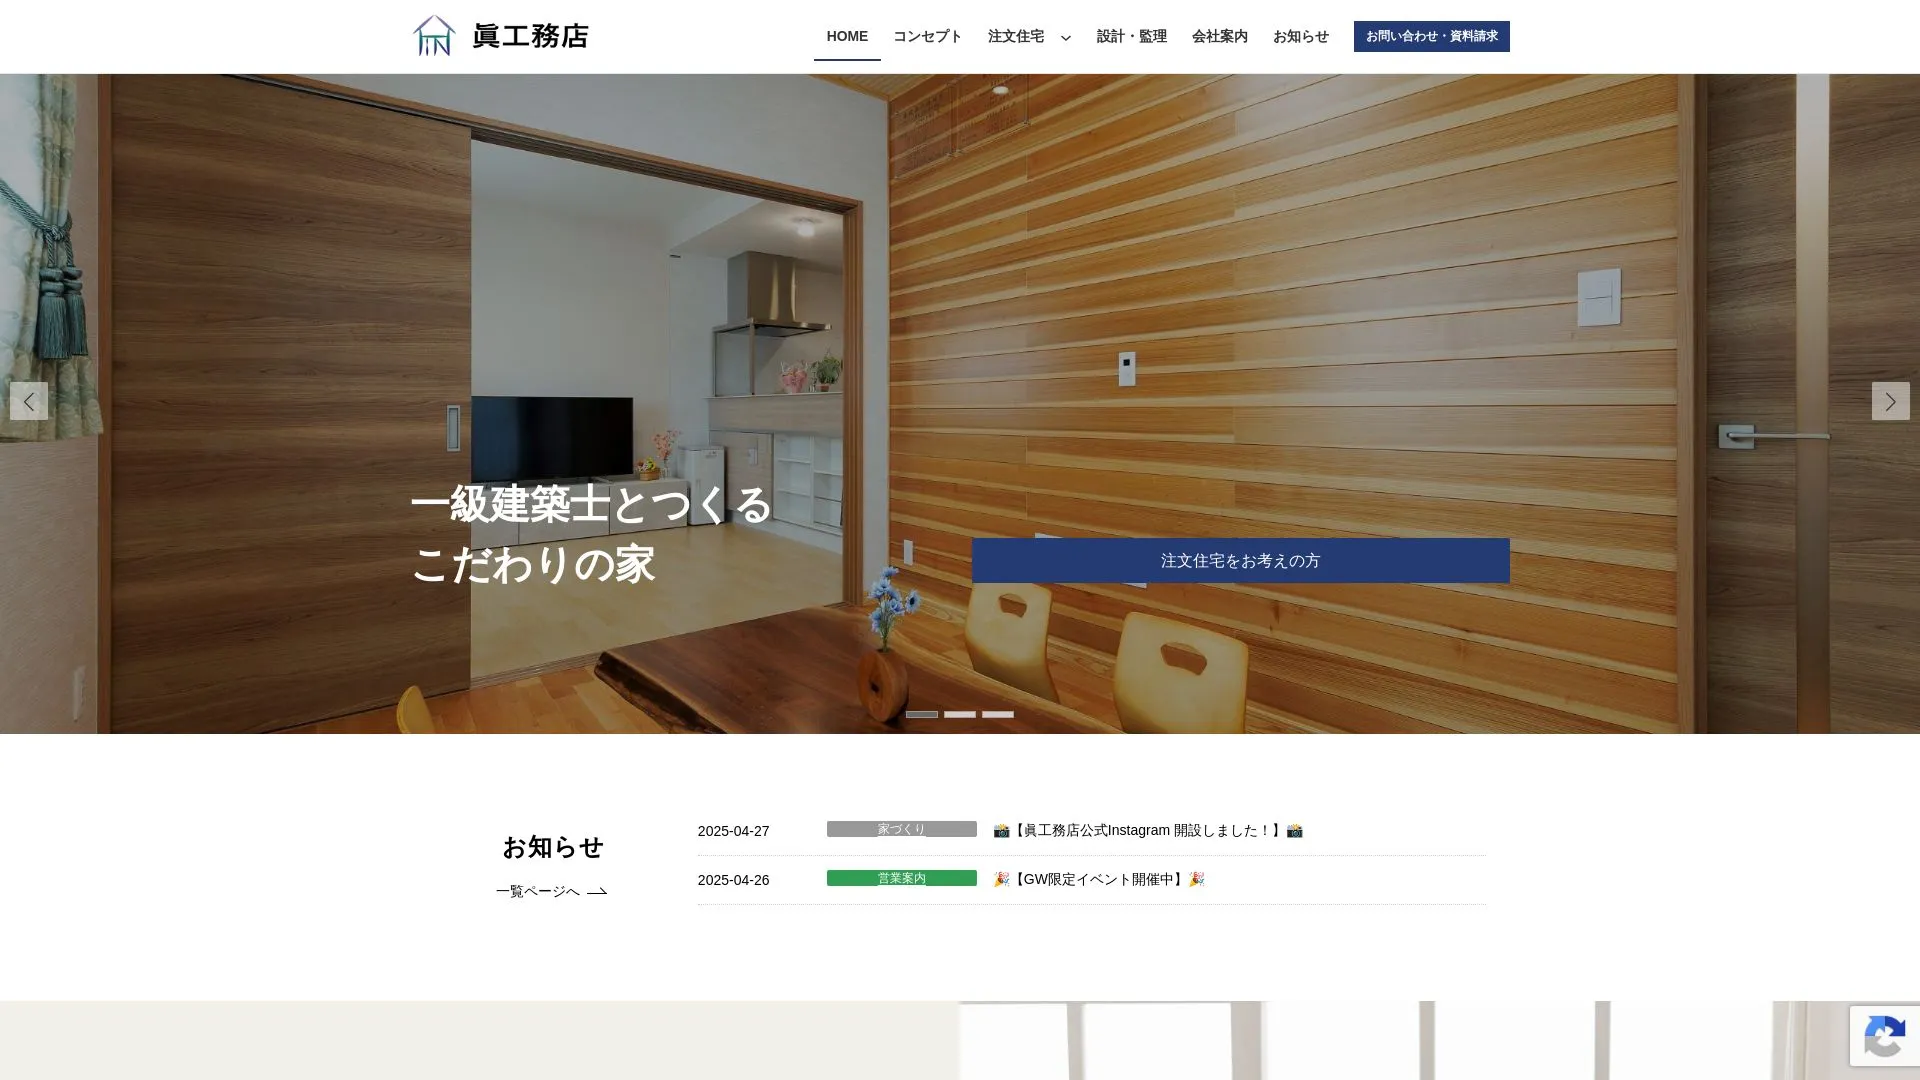1920x1080 pixels.
Task: Go to the HOME menu item
Action: point(847,36)
